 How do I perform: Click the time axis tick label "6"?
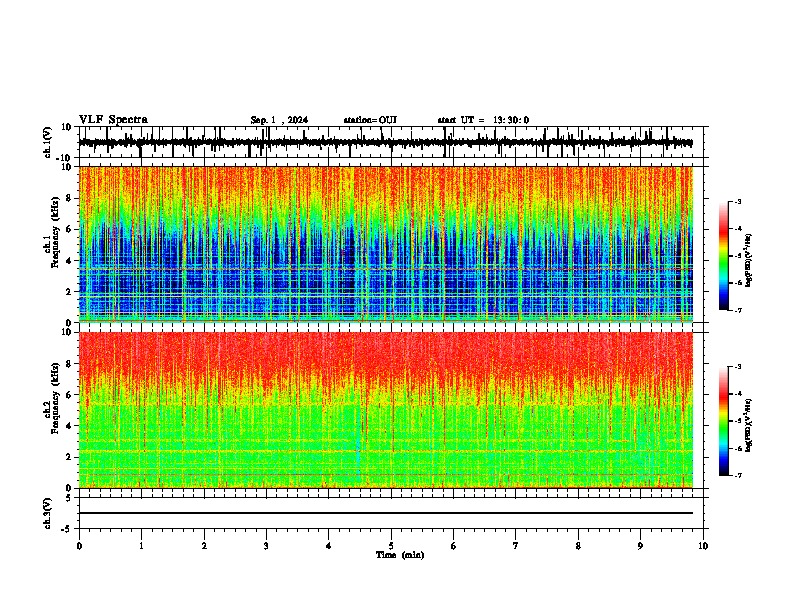pos(454,546)
